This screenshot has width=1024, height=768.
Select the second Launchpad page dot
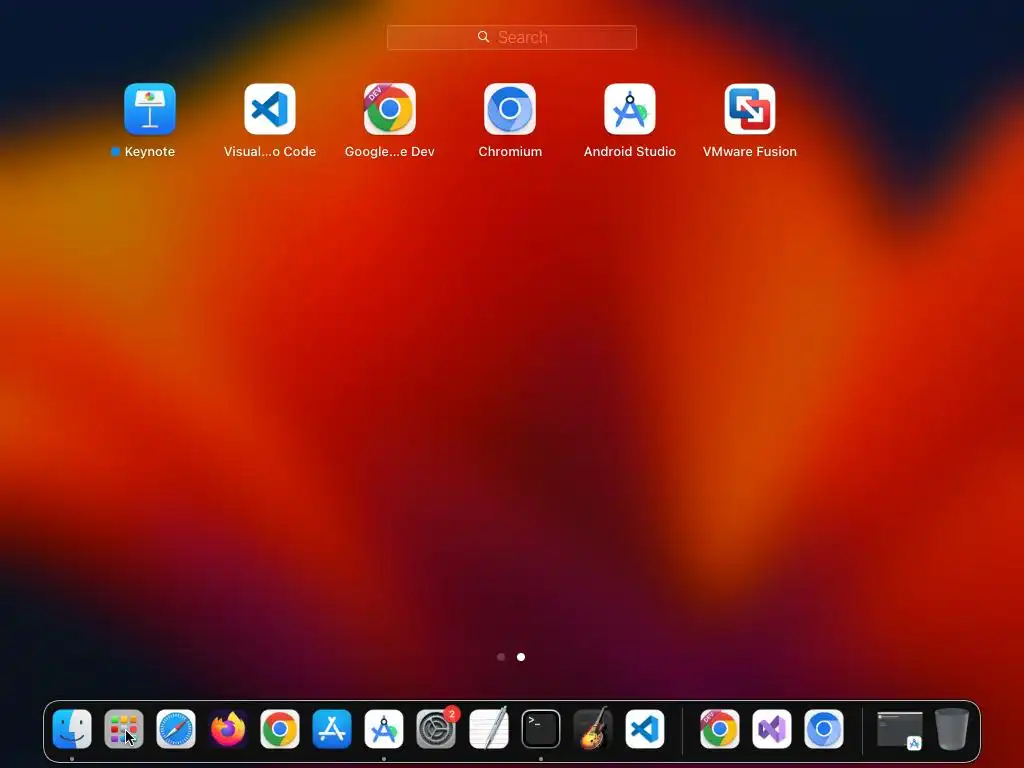click(521, 657)
